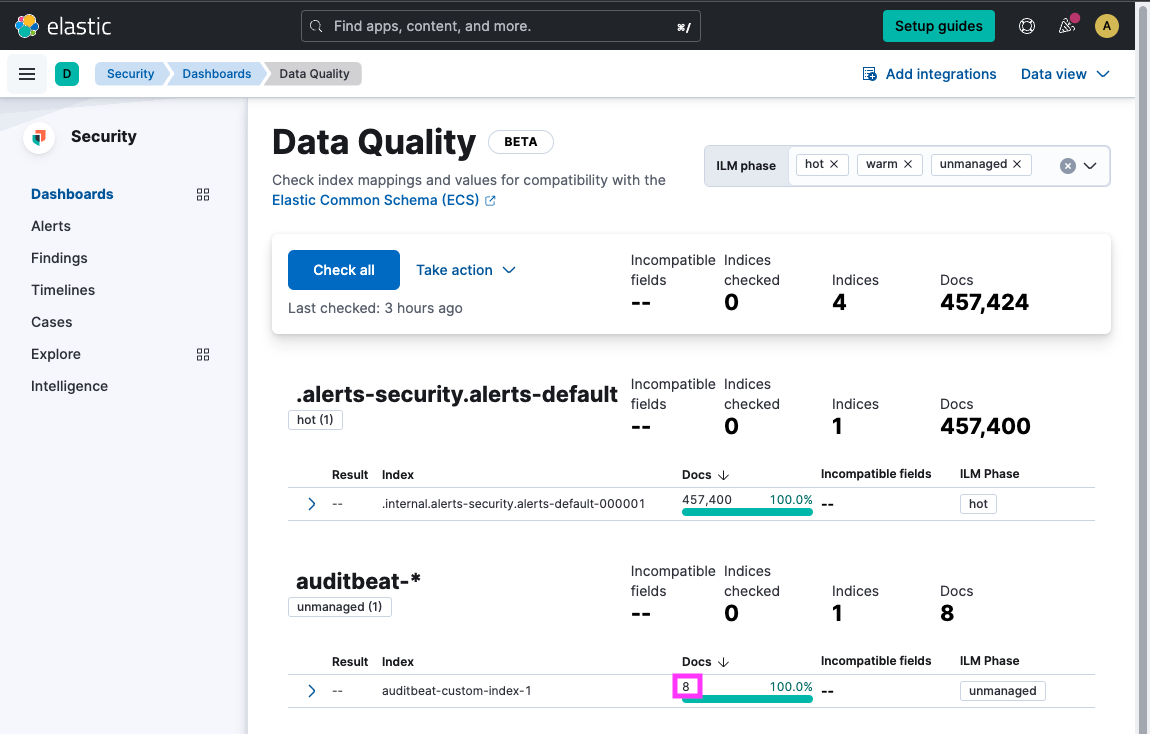The height and width of the screenshot is (734, 1150).
Task: Click auditbeat-* pattern heading
Action: (358, 581)
